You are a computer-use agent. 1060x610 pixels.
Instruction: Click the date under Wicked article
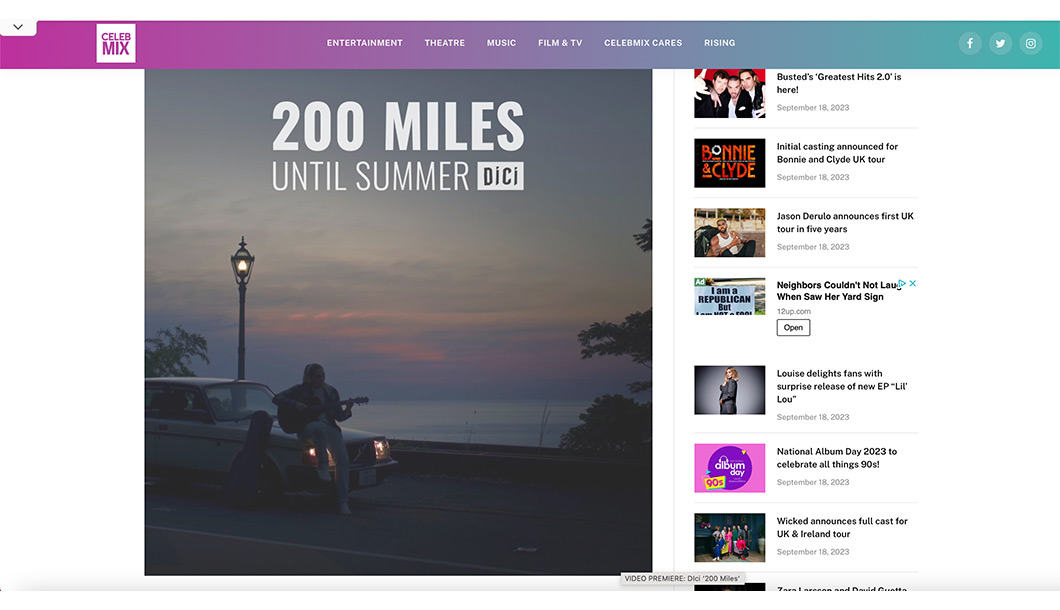pyautogui.click(x=813, y=552)
